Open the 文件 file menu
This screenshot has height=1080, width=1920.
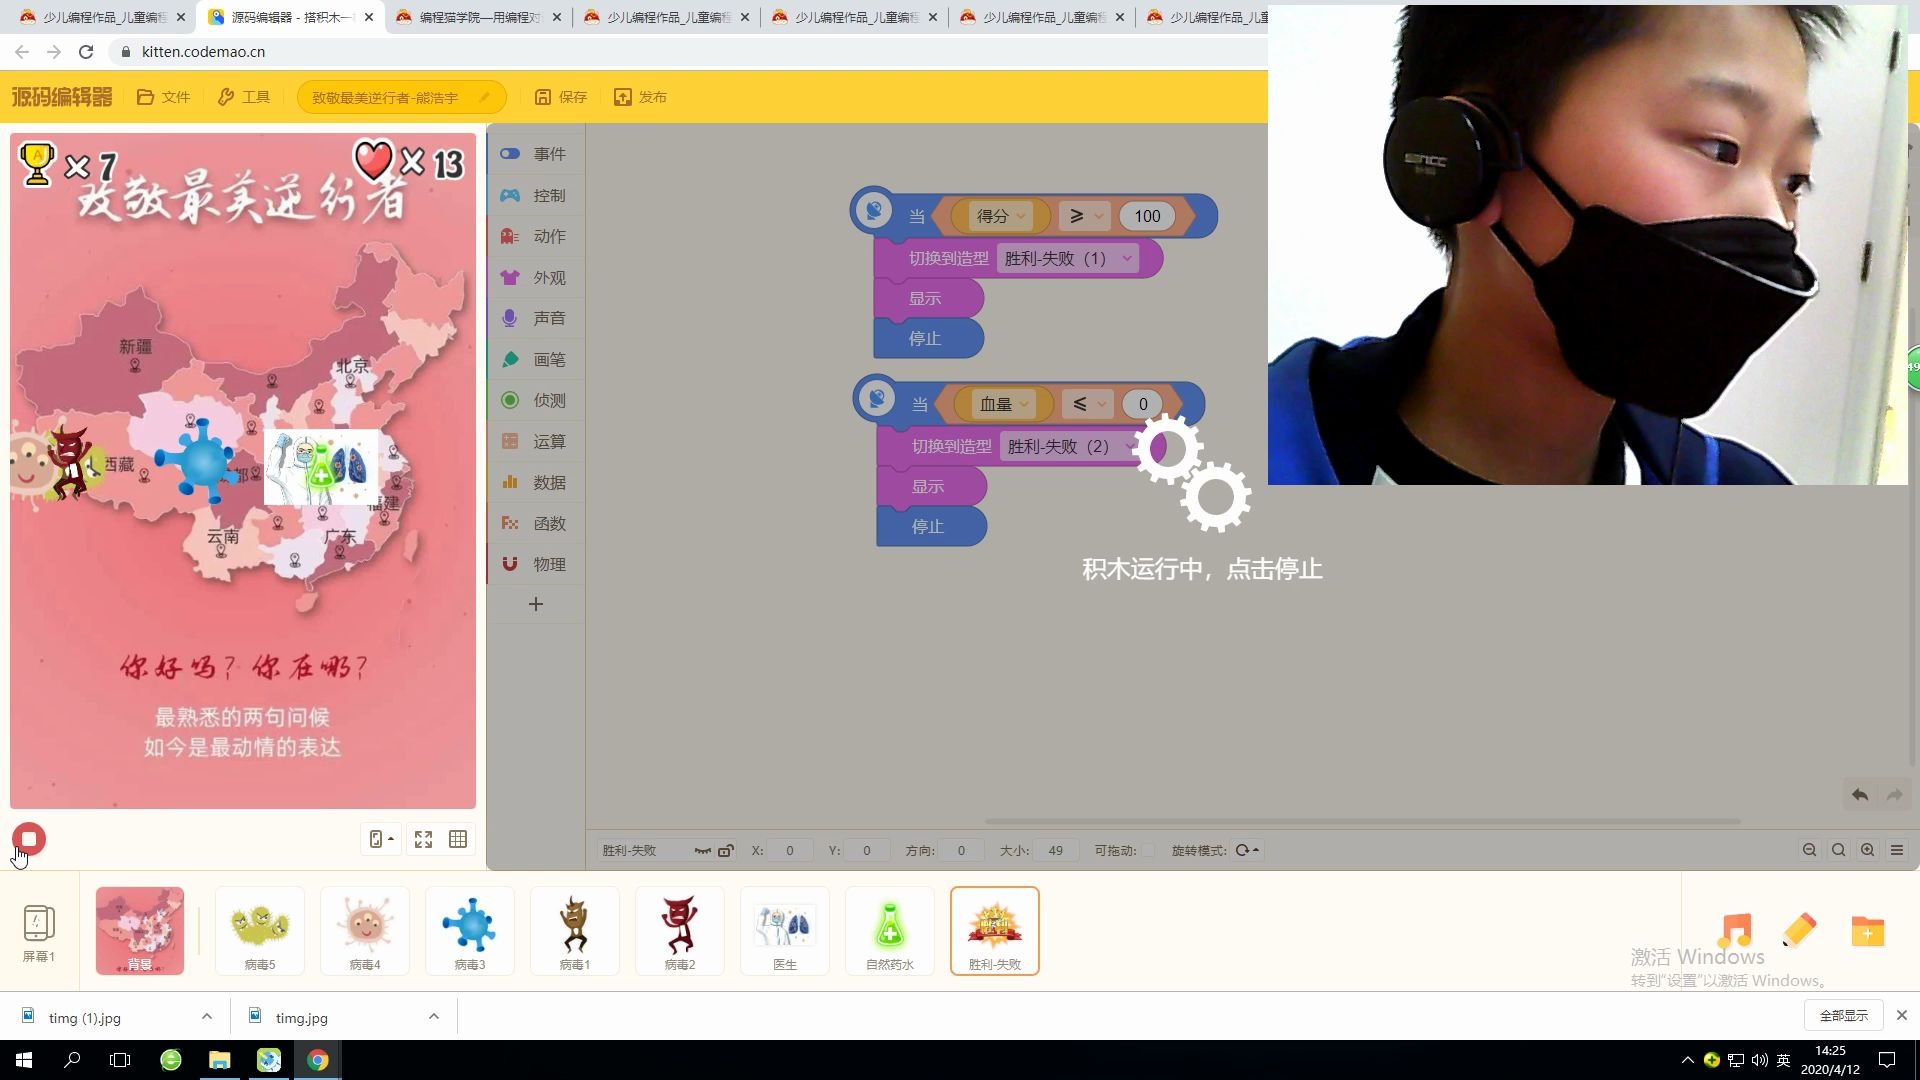pyautogui.click(x=163, y=97)
